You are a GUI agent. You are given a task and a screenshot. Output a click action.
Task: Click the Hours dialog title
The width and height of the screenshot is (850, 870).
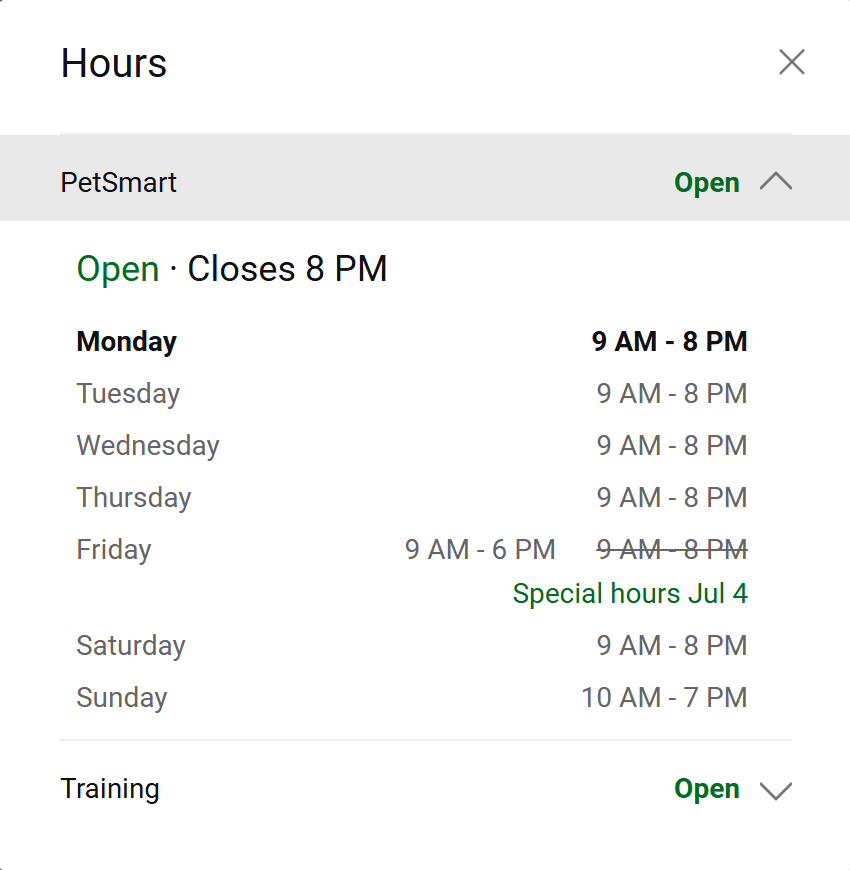coord(114,64)
